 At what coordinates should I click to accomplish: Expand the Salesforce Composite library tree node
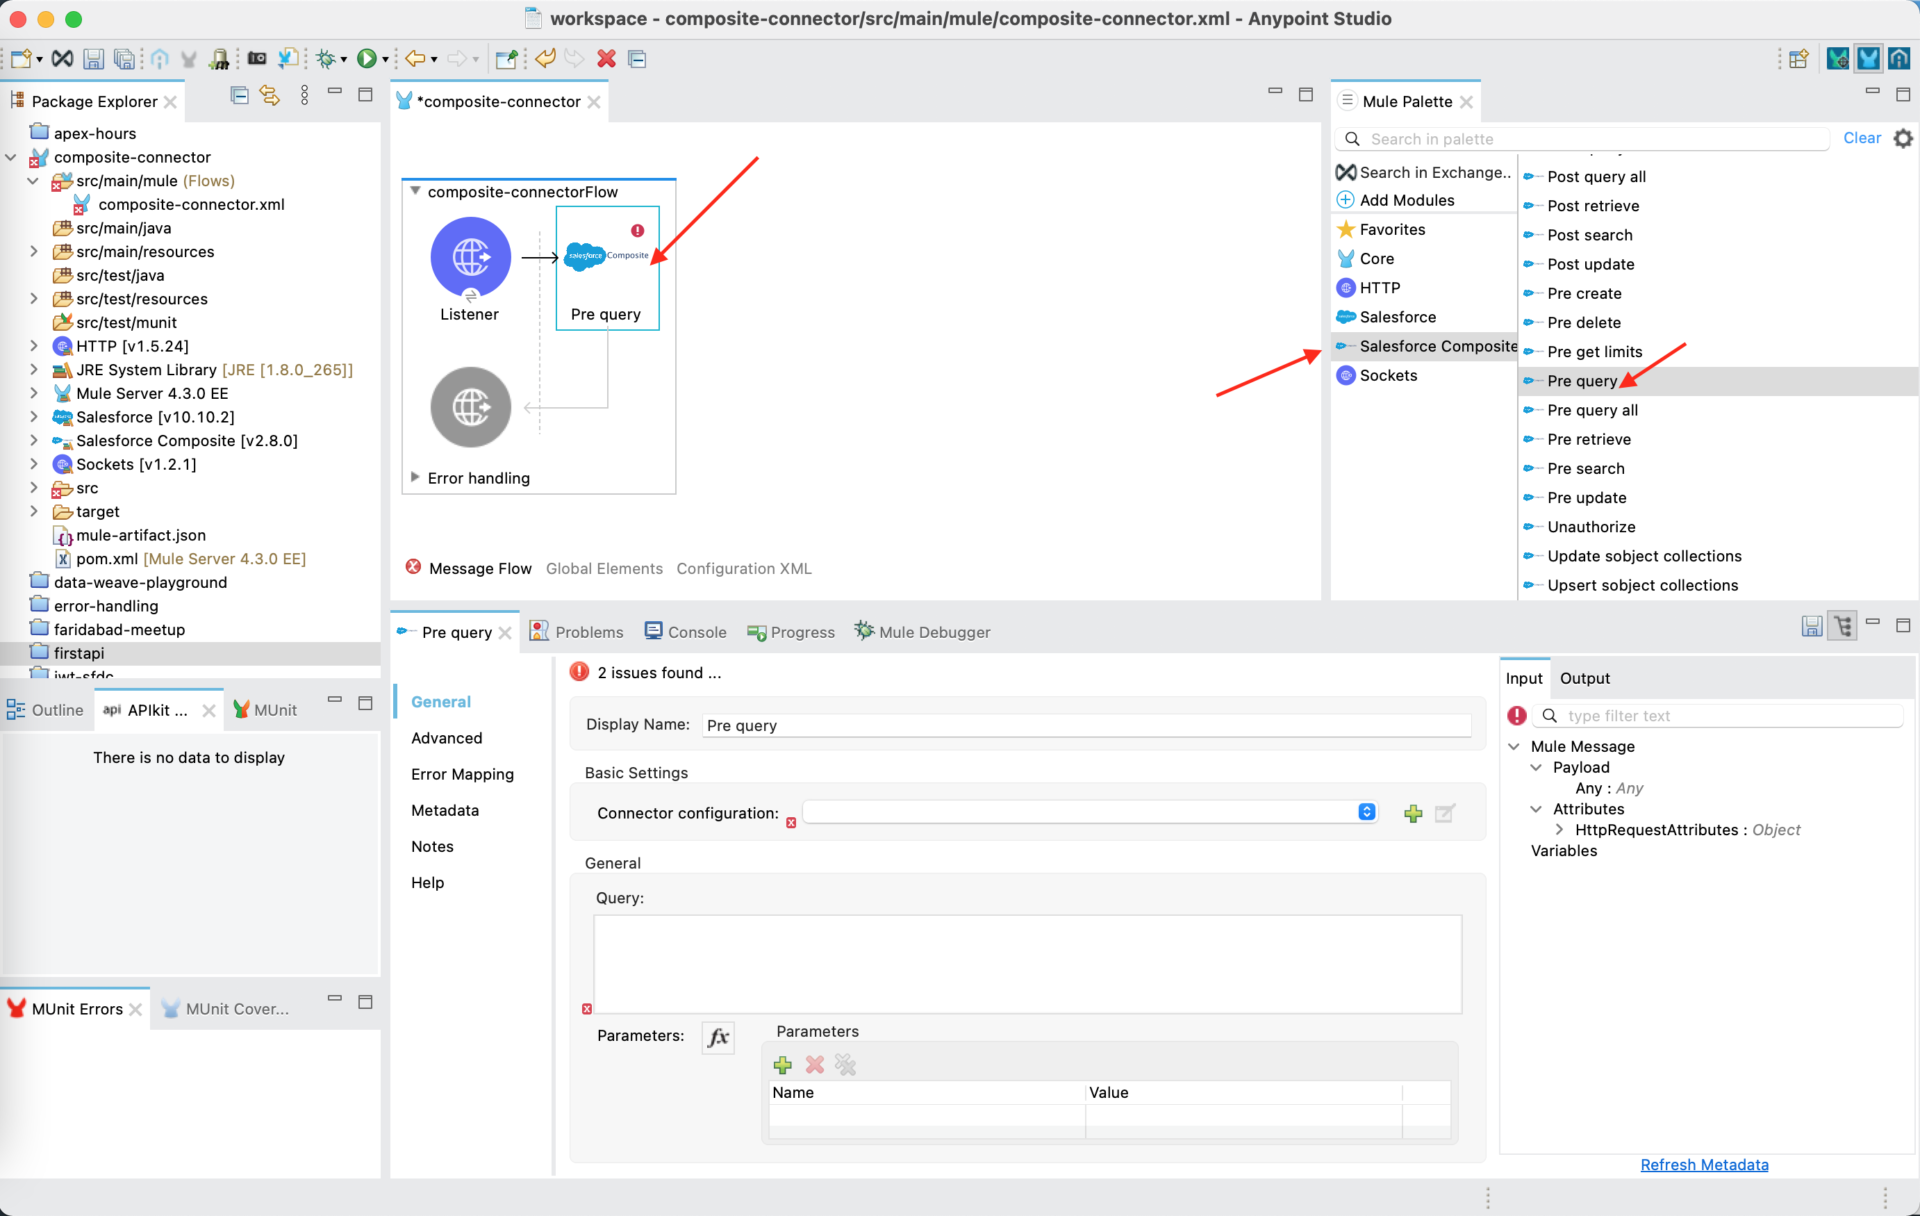34,441
